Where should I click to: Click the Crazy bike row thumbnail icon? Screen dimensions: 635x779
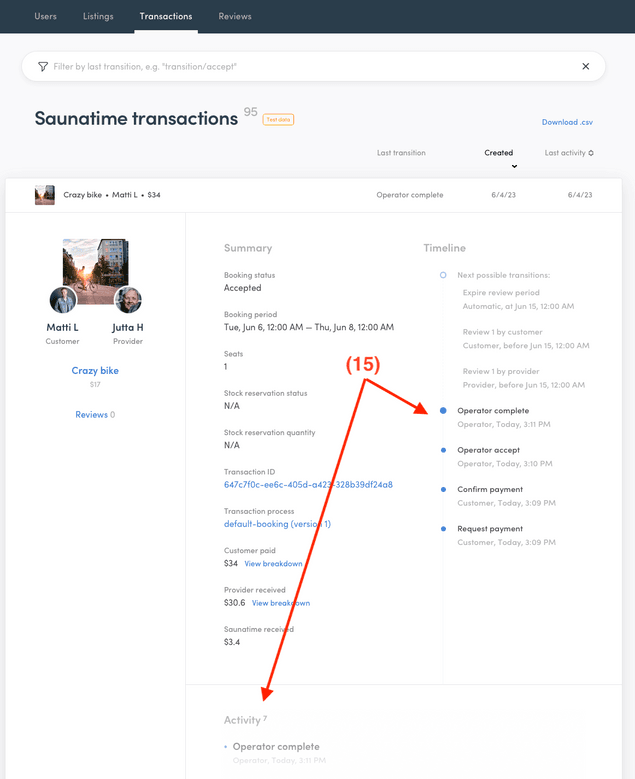(45, 195)
